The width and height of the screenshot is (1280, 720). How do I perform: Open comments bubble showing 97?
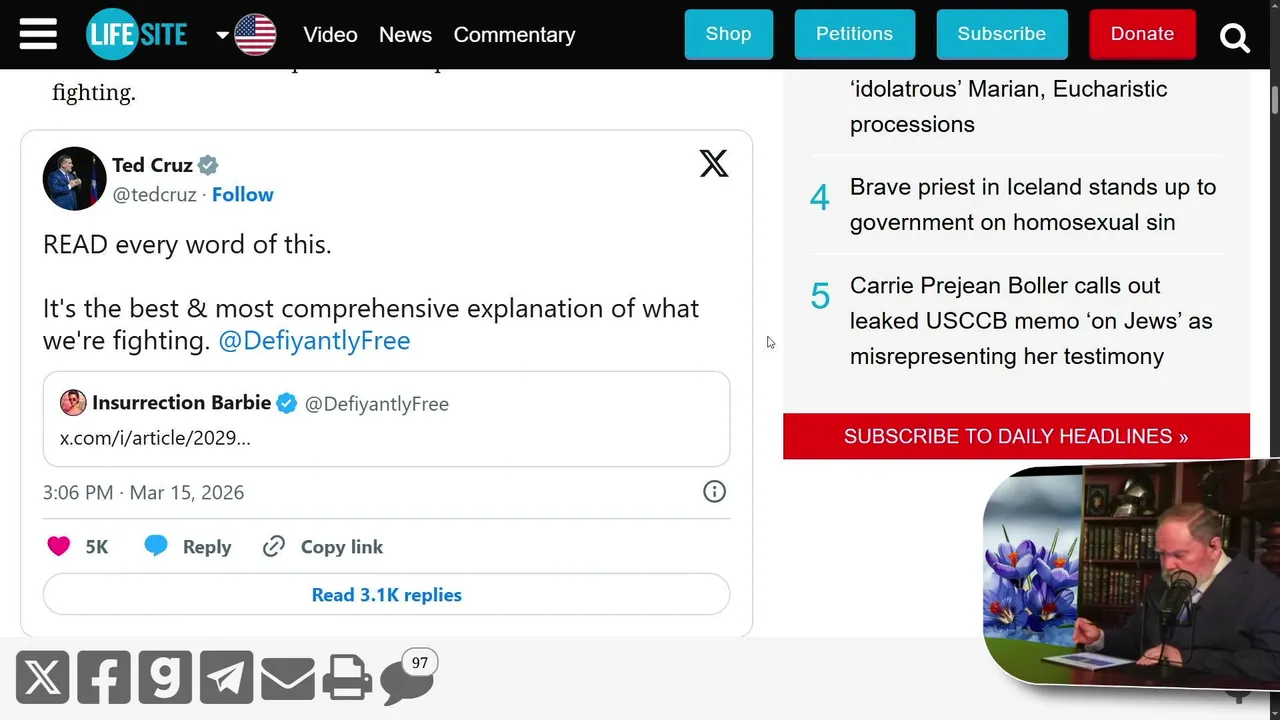click(408, 678)
